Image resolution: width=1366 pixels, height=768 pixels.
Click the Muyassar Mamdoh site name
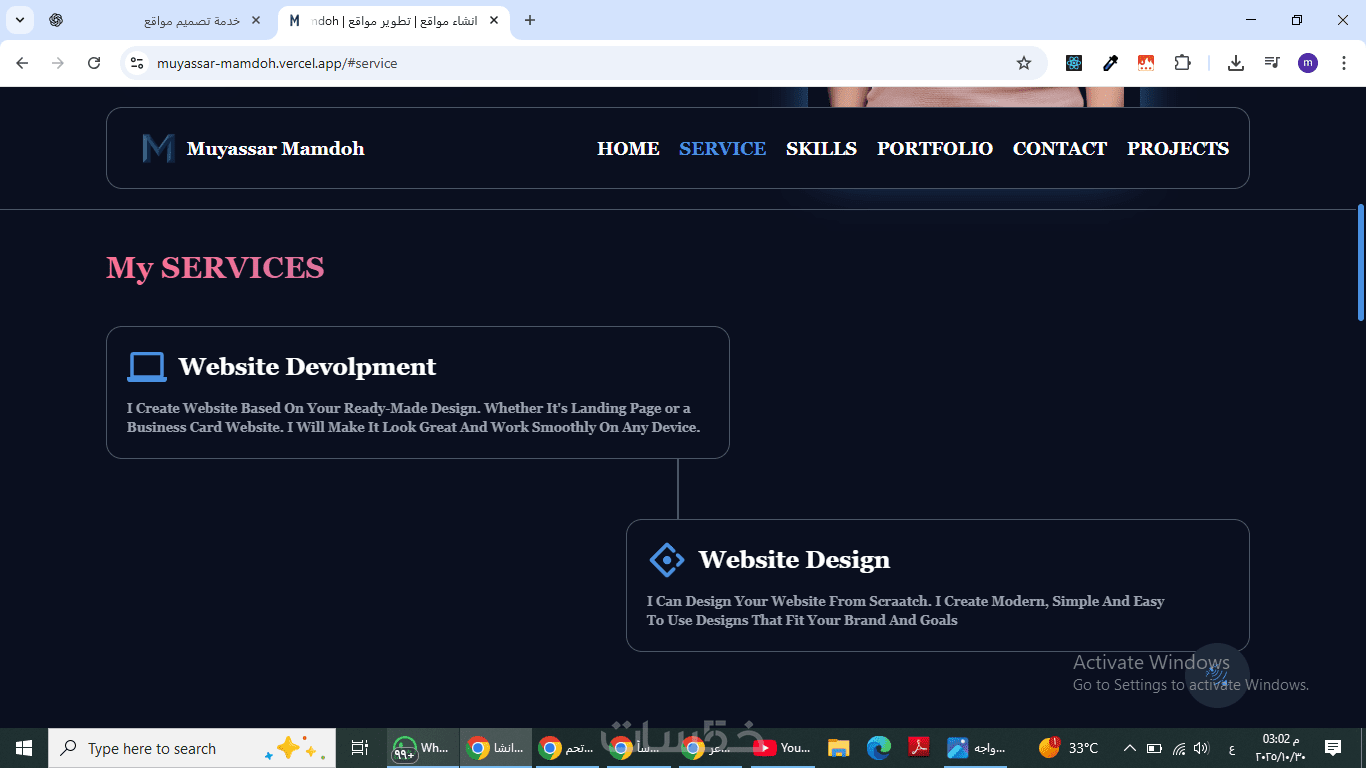(x=275, y=149)
